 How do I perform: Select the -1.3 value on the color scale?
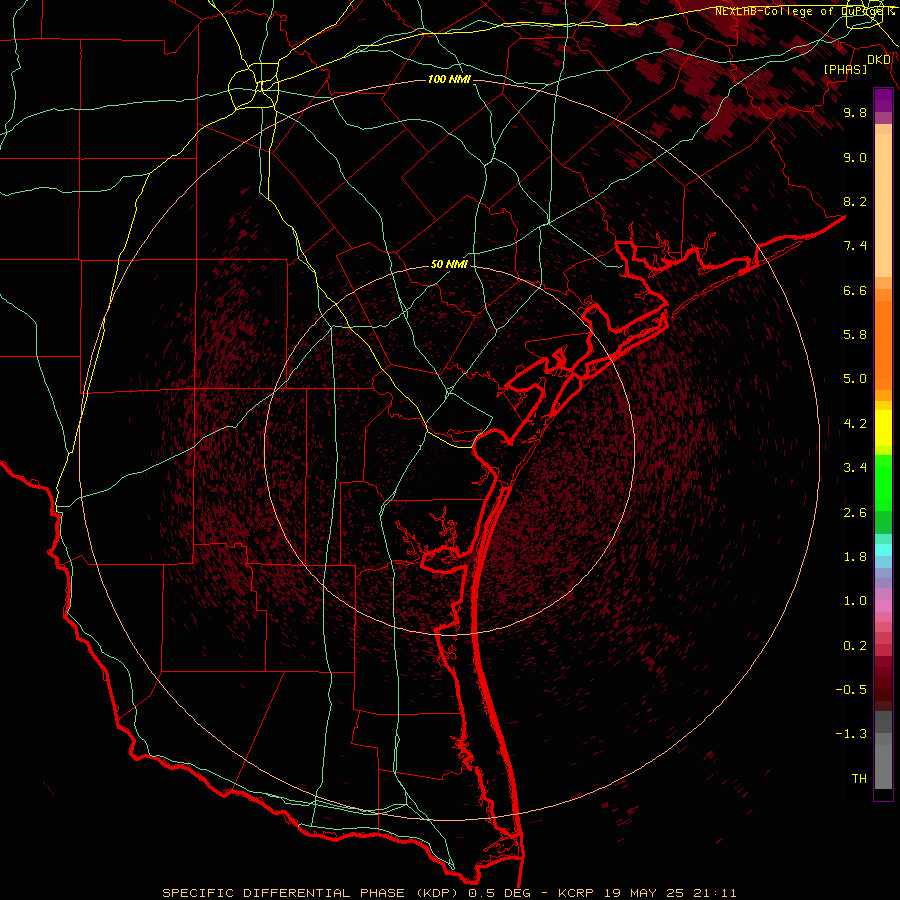[851, 735]
